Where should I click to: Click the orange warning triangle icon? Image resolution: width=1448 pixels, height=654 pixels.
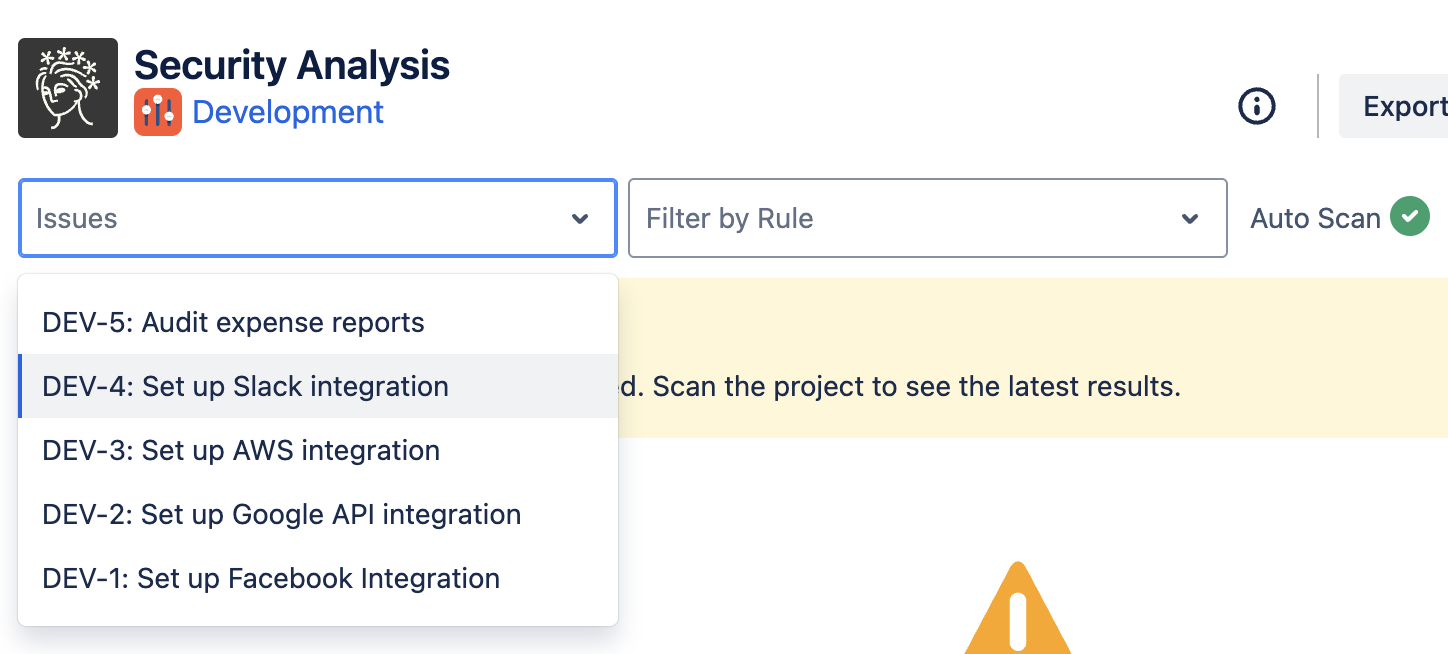tap(1018, 610)
